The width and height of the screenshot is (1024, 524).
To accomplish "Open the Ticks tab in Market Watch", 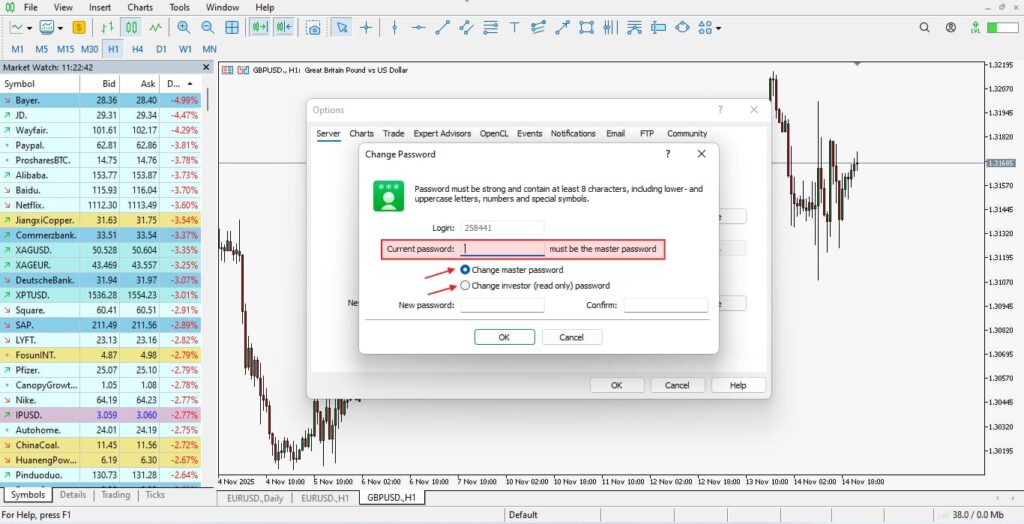I will point(155,495).
